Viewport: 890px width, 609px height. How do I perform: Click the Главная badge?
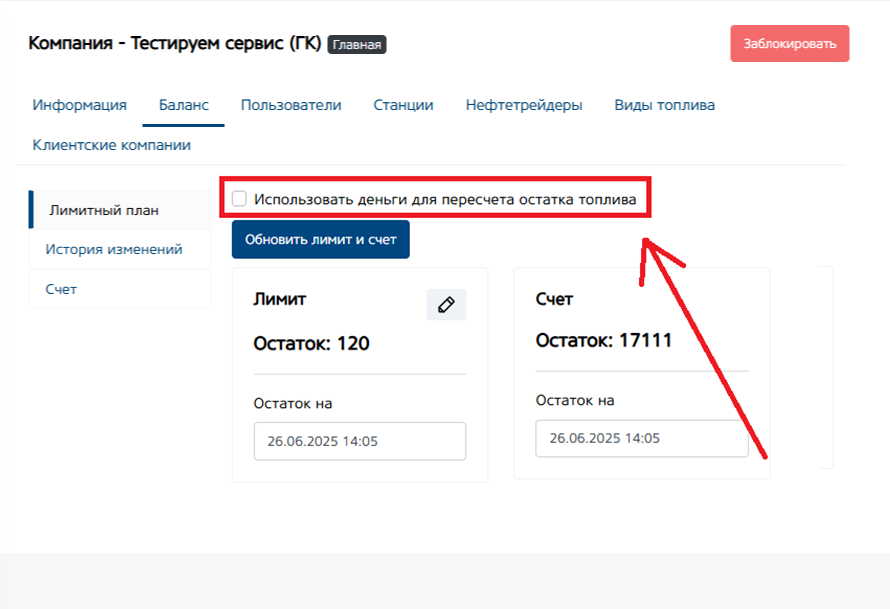tap(357, 44)
